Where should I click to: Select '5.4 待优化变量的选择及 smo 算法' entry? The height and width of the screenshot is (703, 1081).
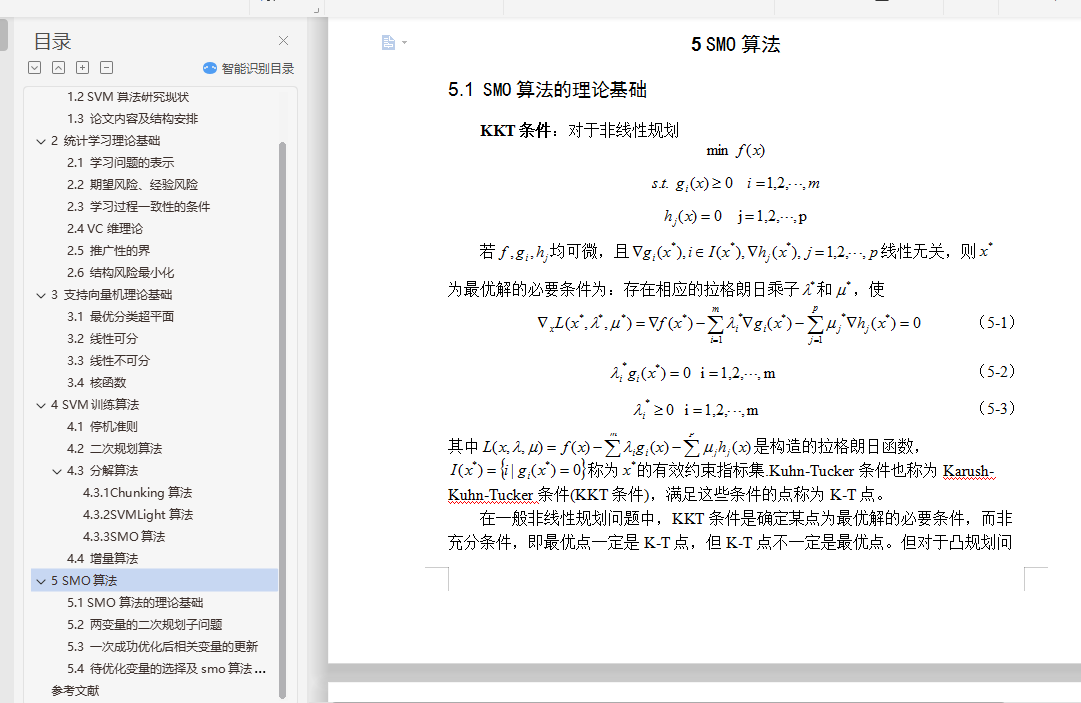tap(166, 669)
